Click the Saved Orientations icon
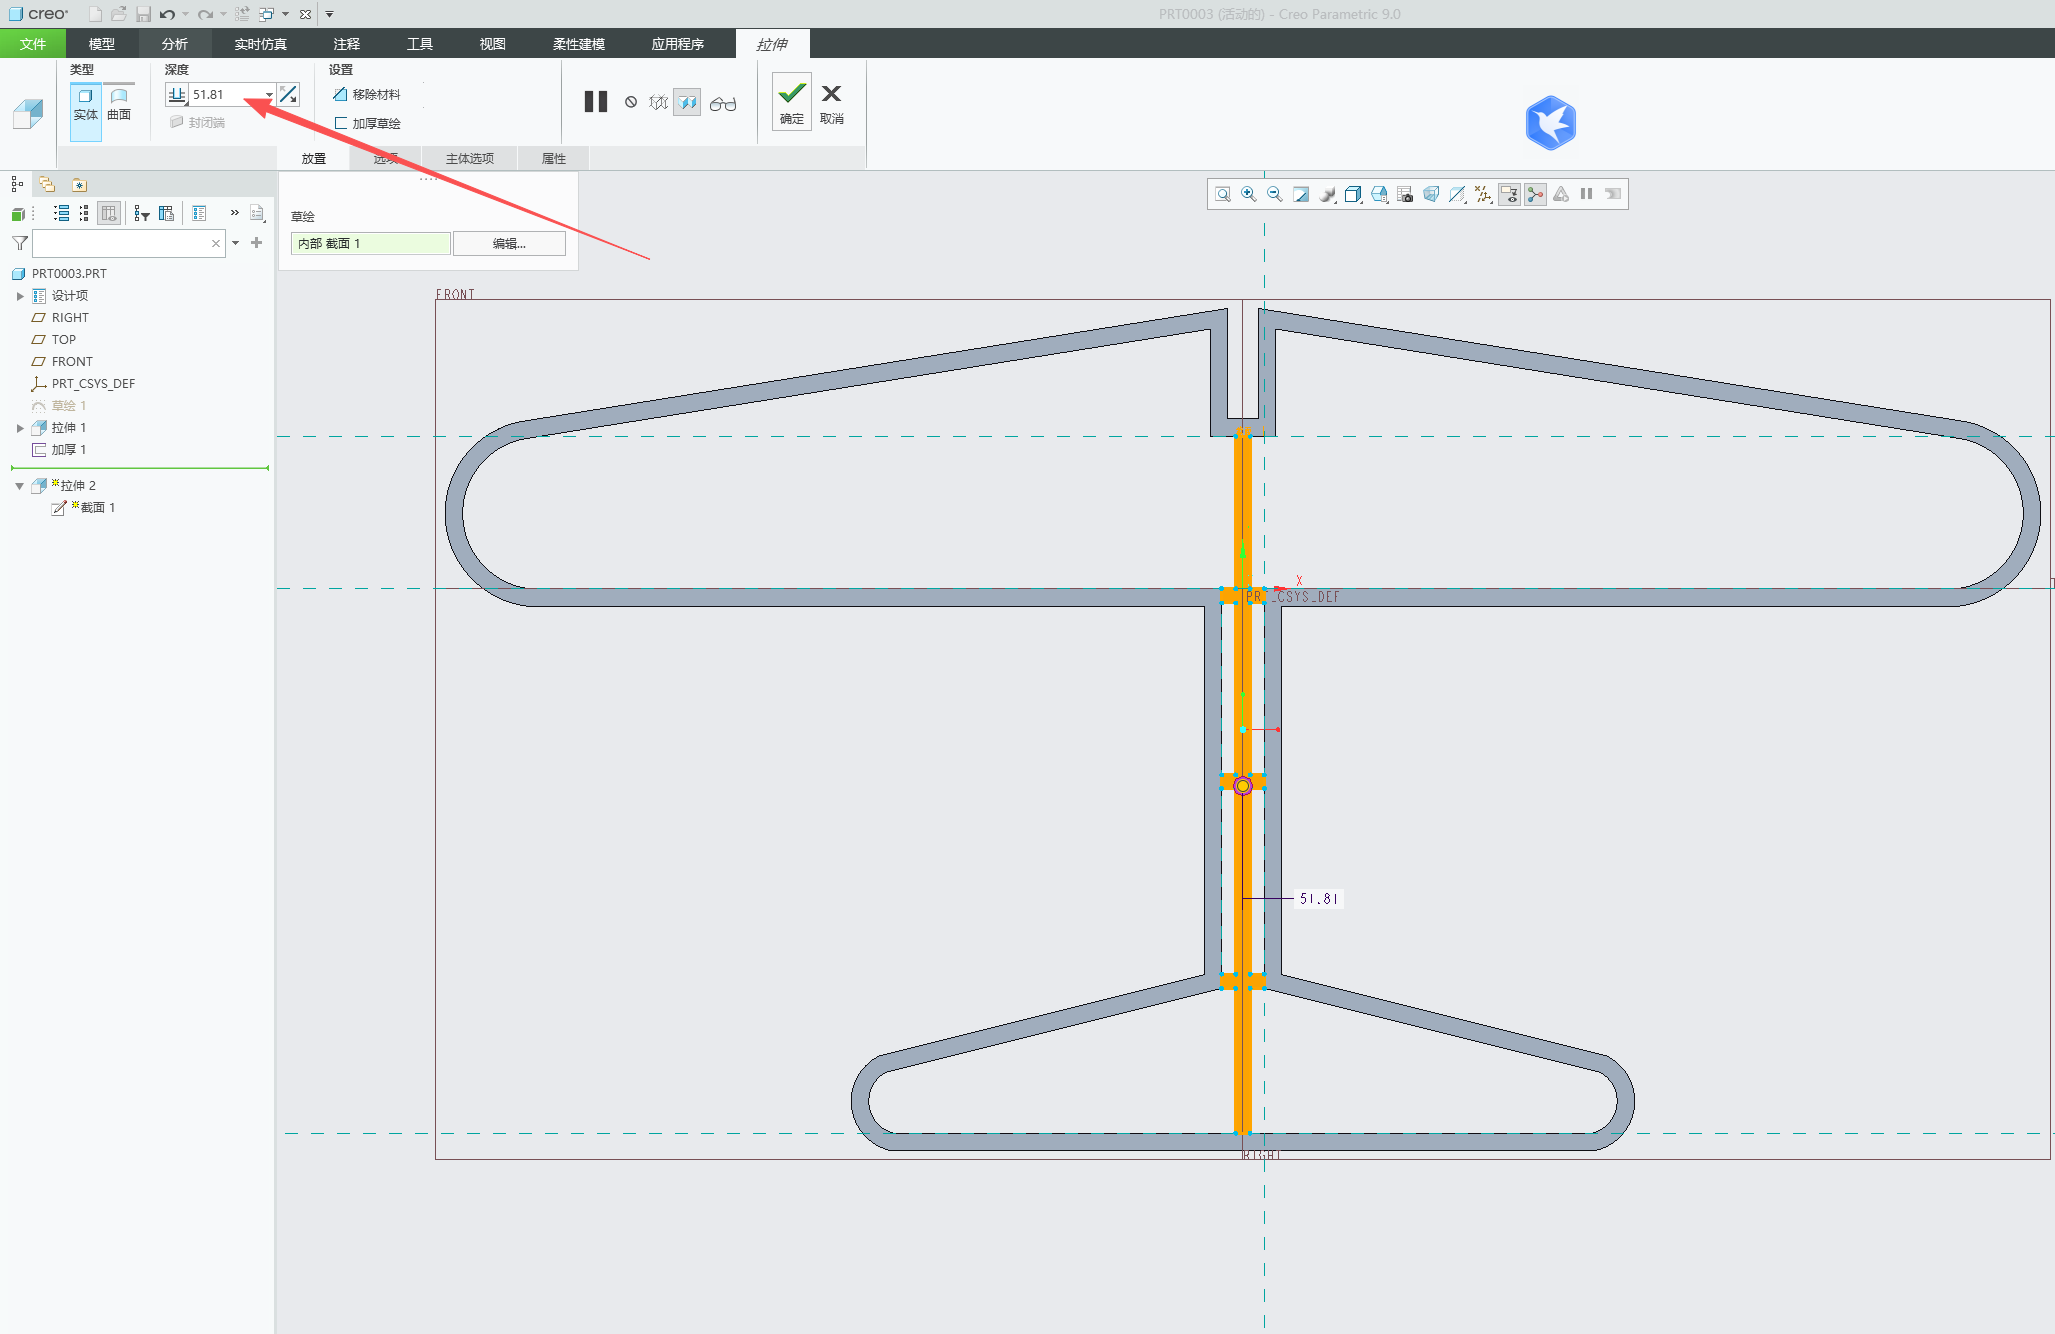 point(1379,194)
